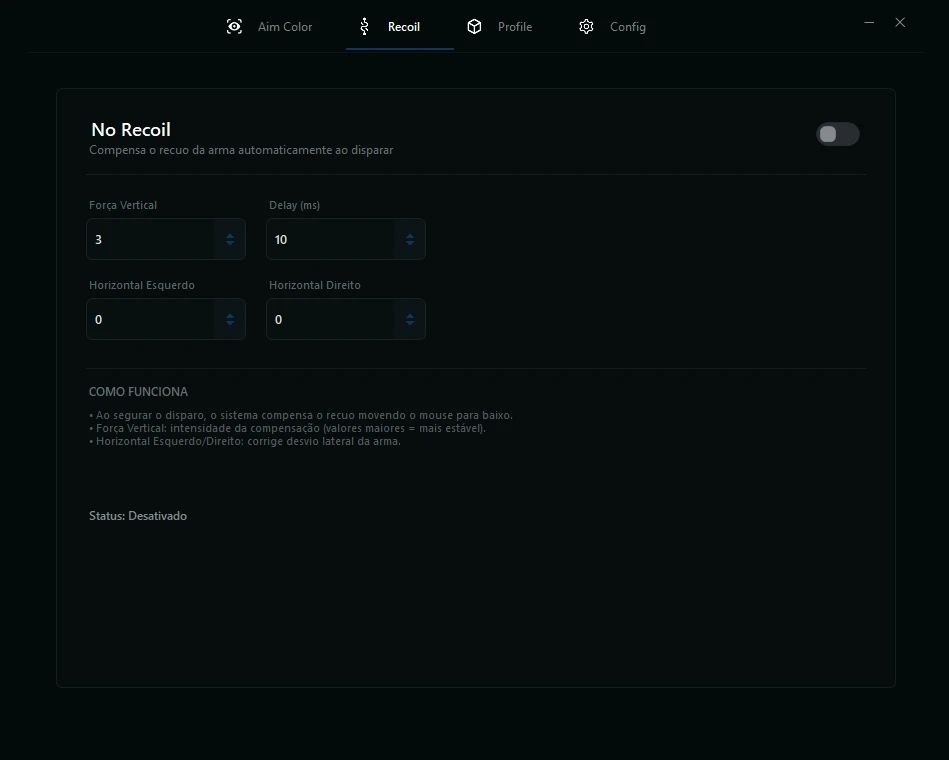Go to the Config tab label

628,27
